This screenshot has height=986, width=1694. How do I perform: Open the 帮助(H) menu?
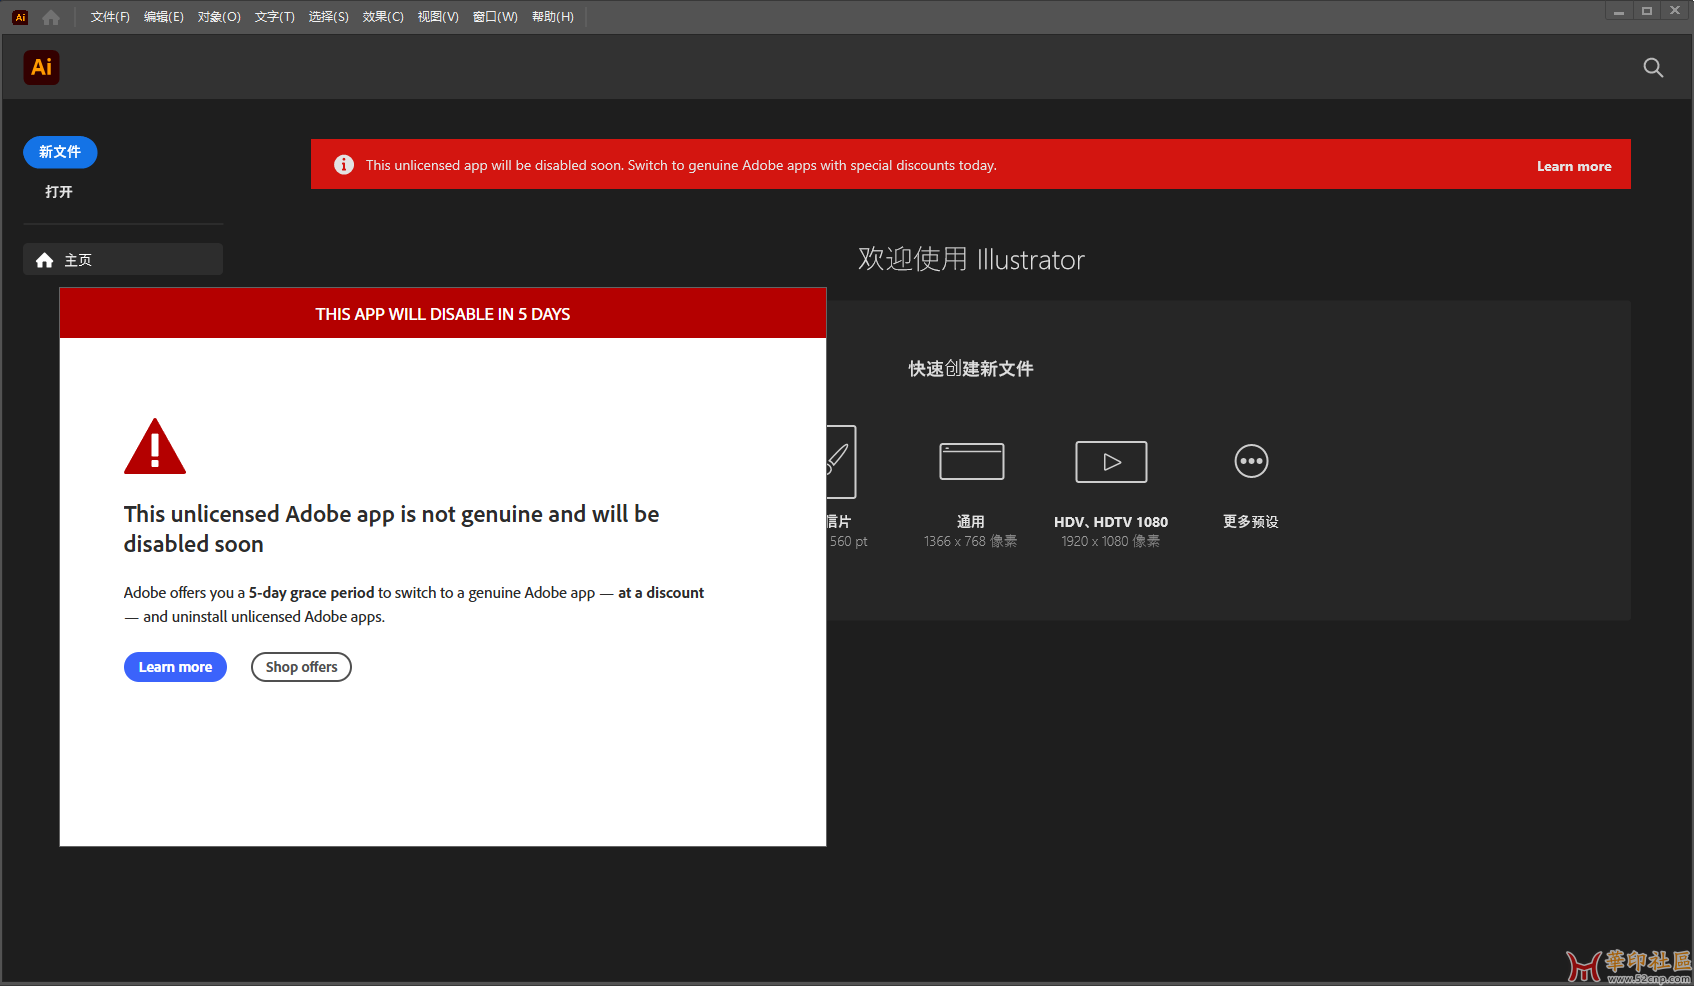[x=552, y=17]
